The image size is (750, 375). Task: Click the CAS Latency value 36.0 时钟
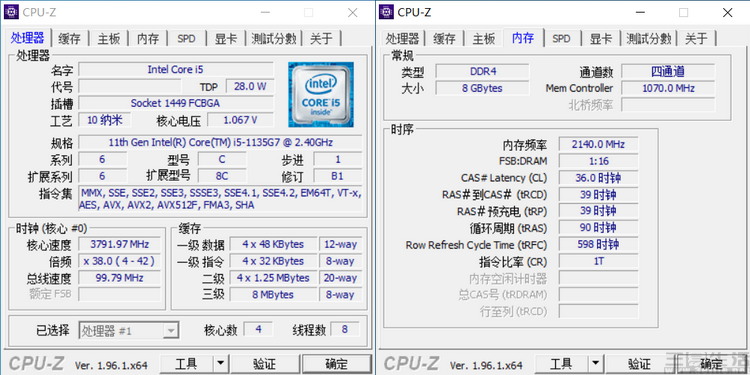point(598,178)
